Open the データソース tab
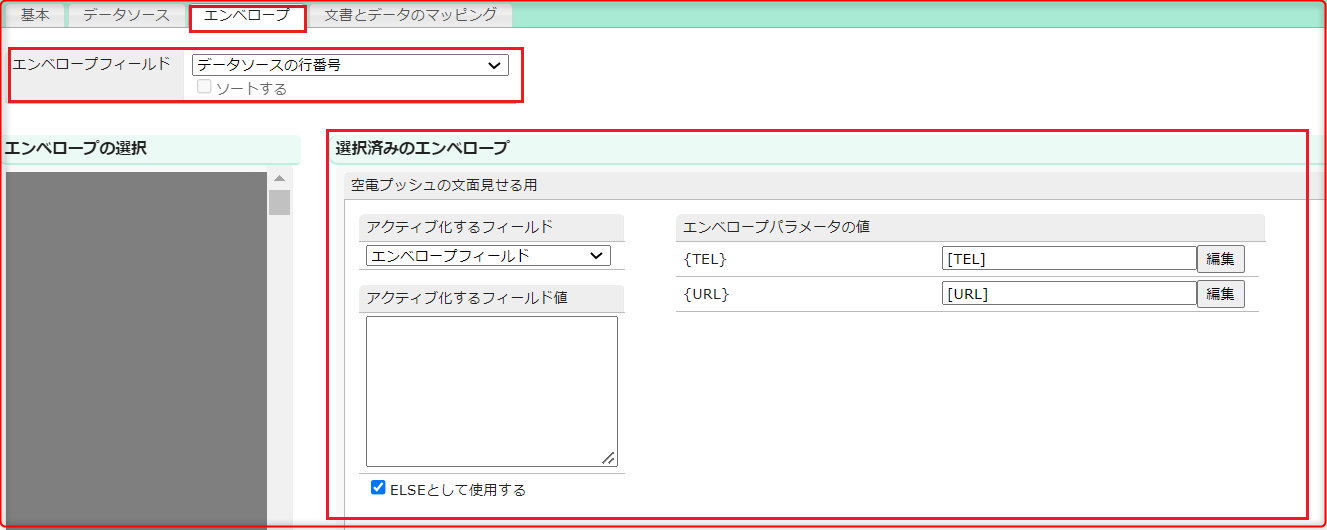The image size is (1327, 530). [x=126, y=15]
